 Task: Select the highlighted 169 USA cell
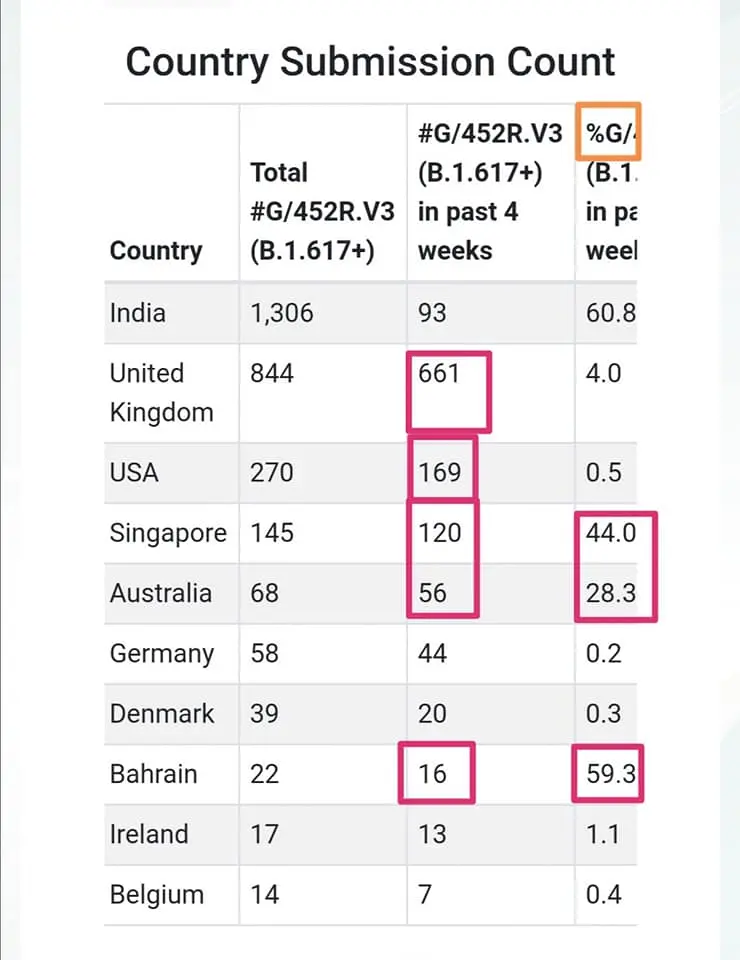441,471
